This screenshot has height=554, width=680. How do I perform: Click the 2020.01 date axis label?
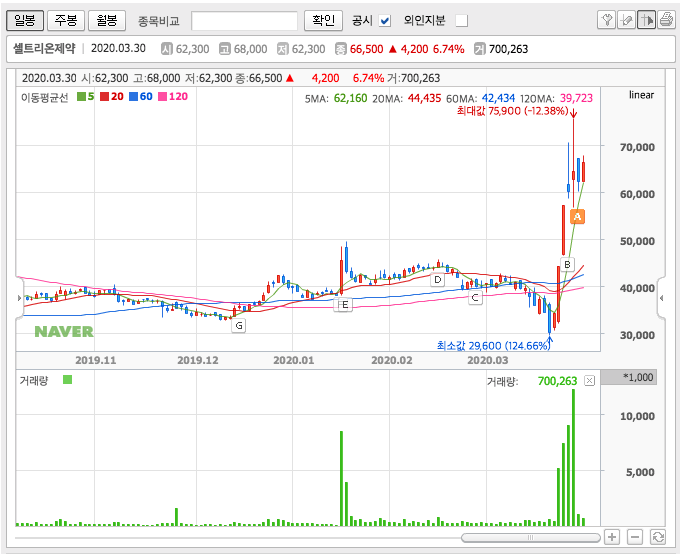click(294, 360)
